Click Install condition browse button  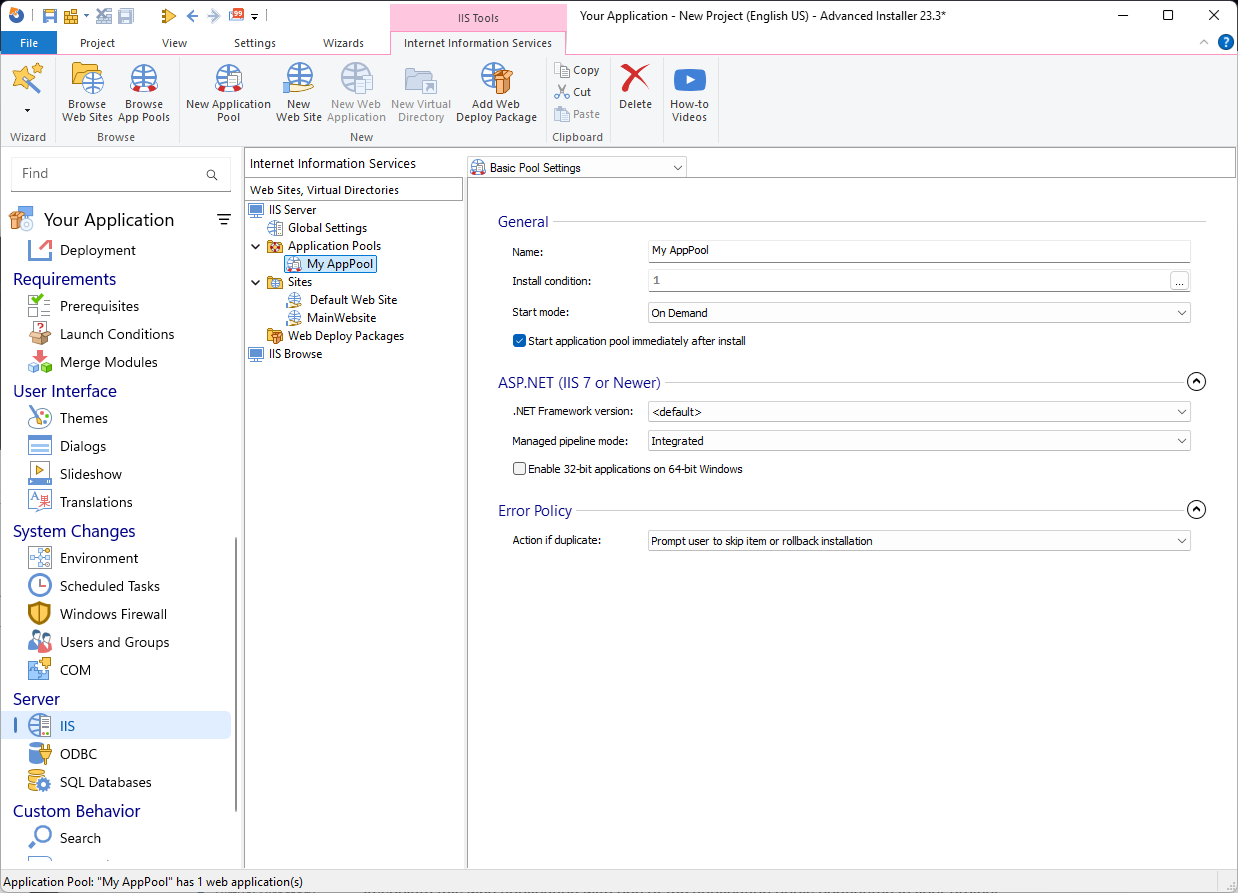click(1180, 282)
